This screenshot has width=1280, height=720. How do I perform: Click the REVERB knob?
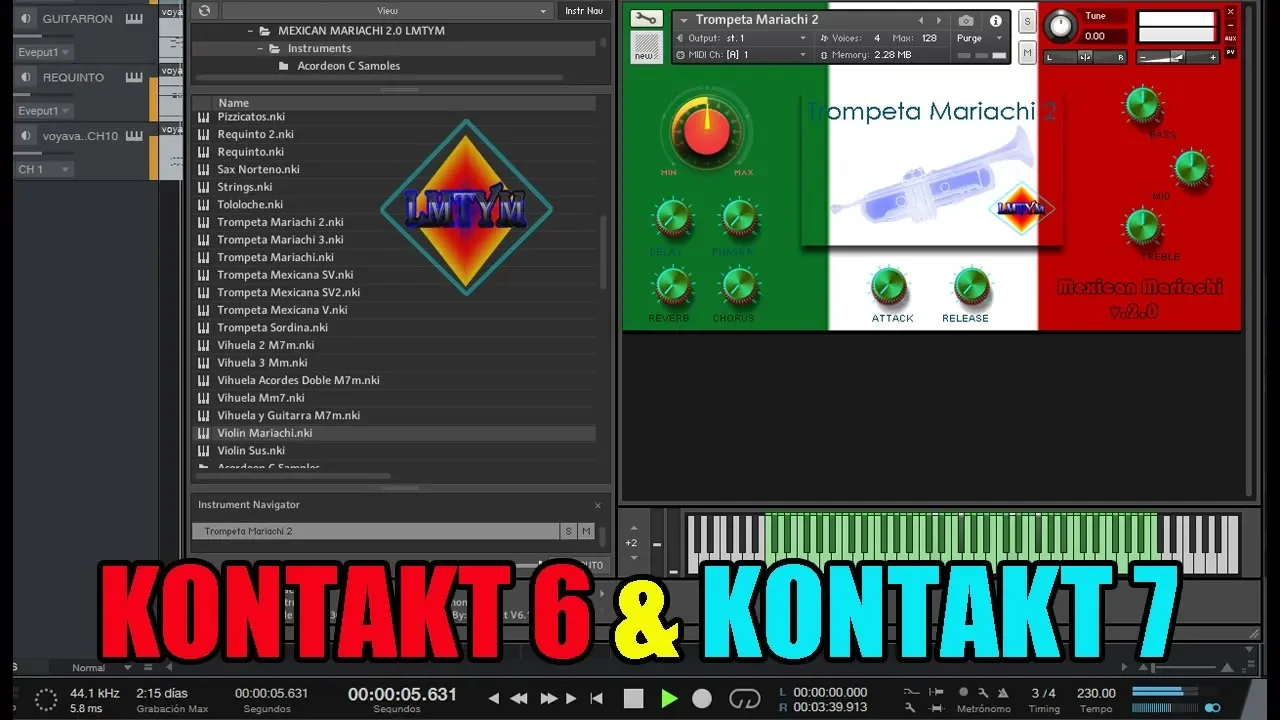click(x=671, y=287)
